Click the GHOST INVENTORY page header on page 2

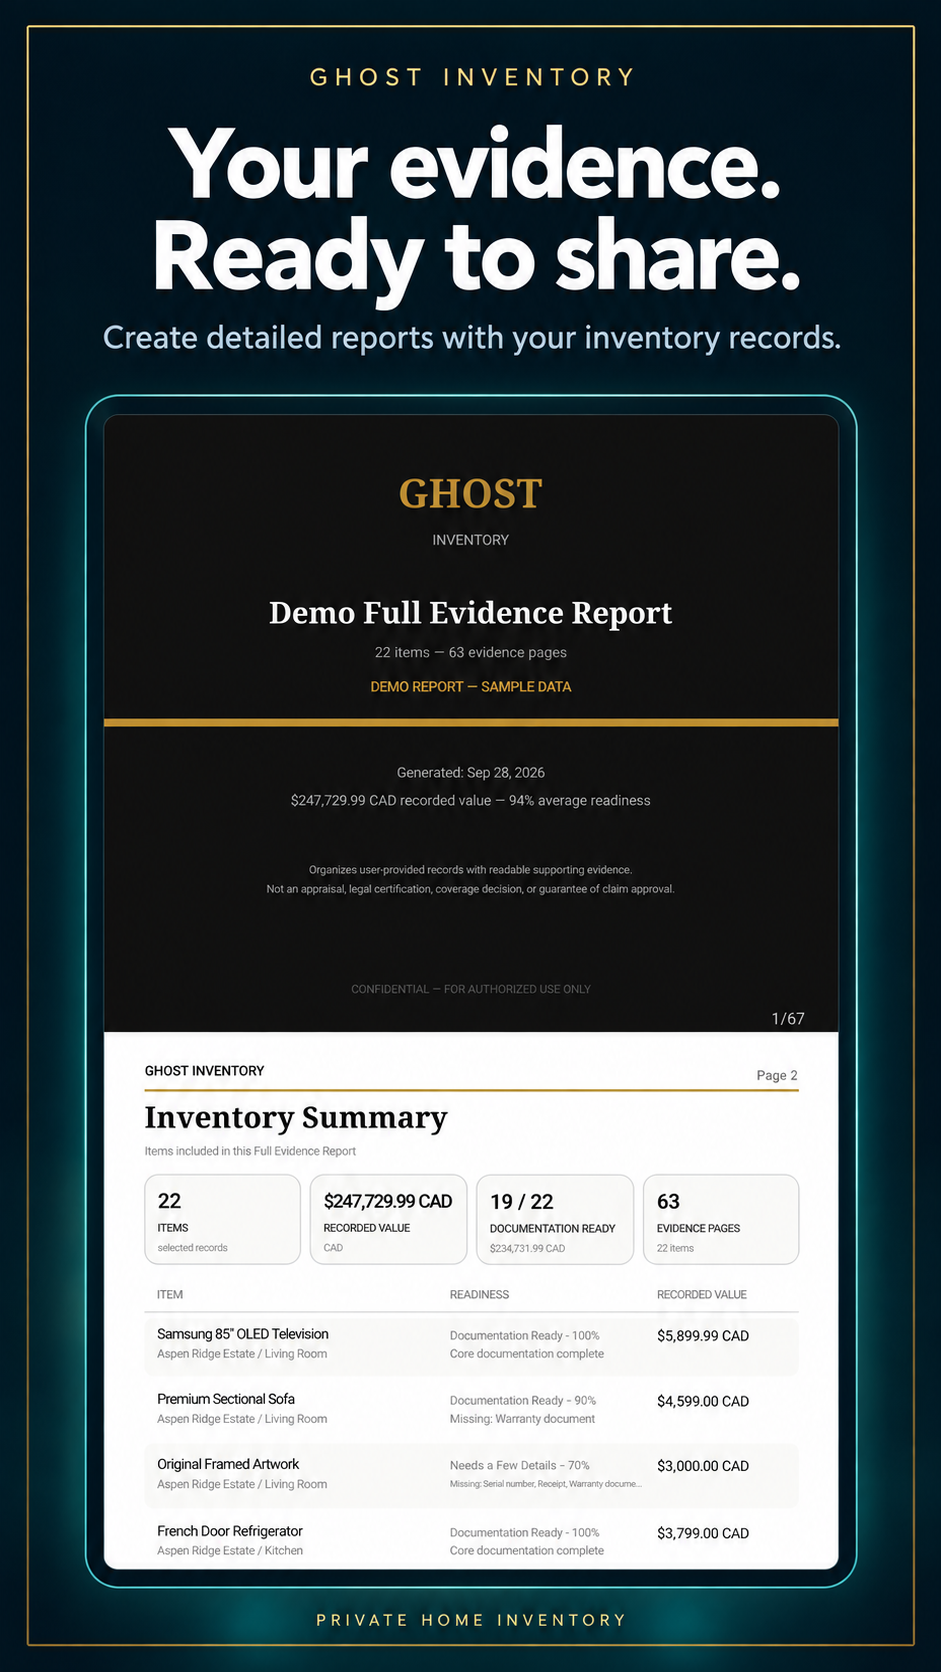tap(205, 1071)
